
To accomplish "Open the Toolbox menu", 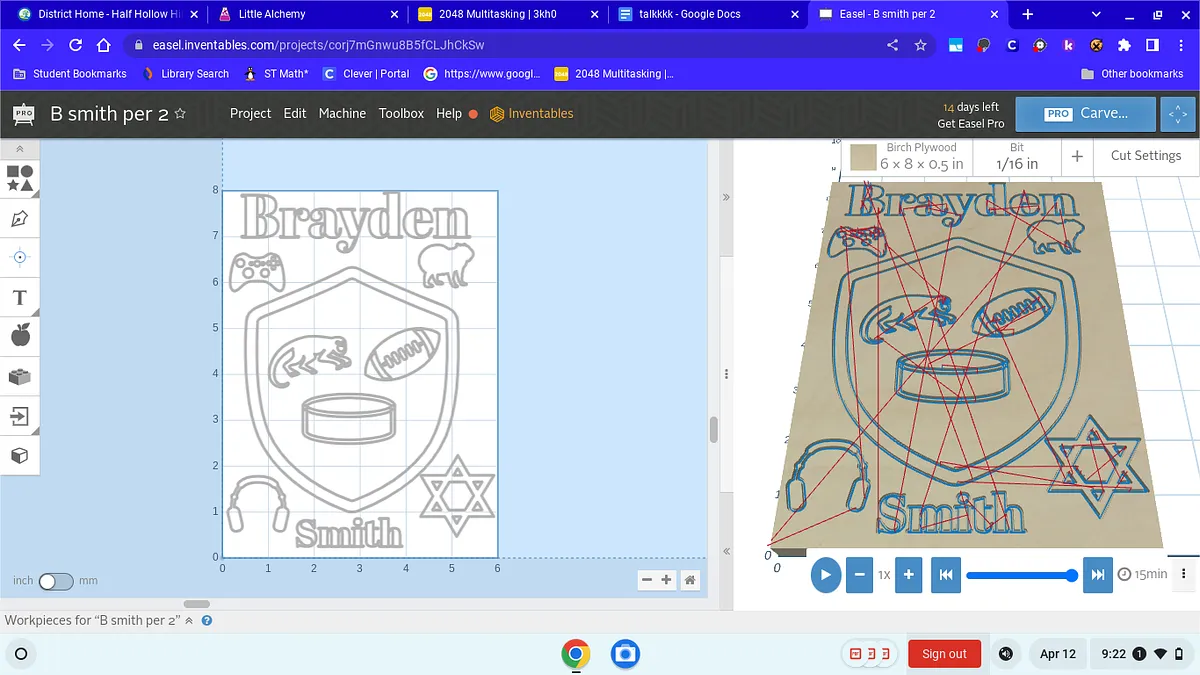I will (x=401, y=114).
